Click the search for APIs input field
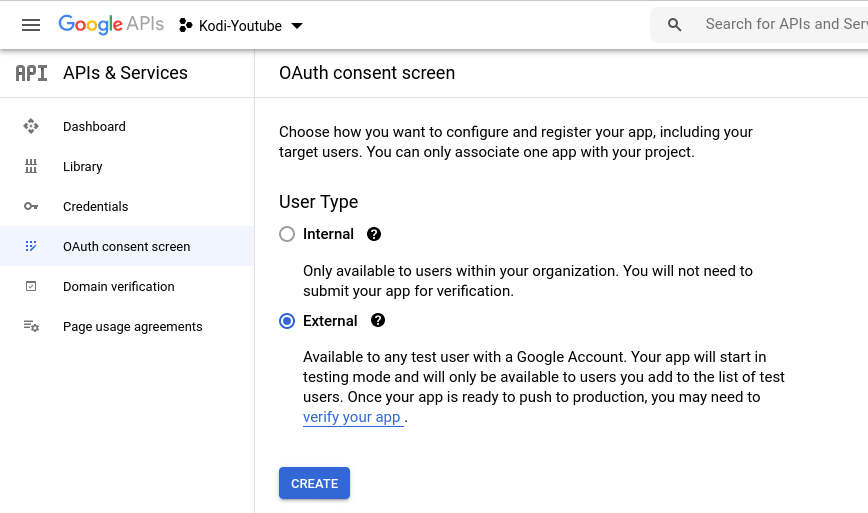 780,24
